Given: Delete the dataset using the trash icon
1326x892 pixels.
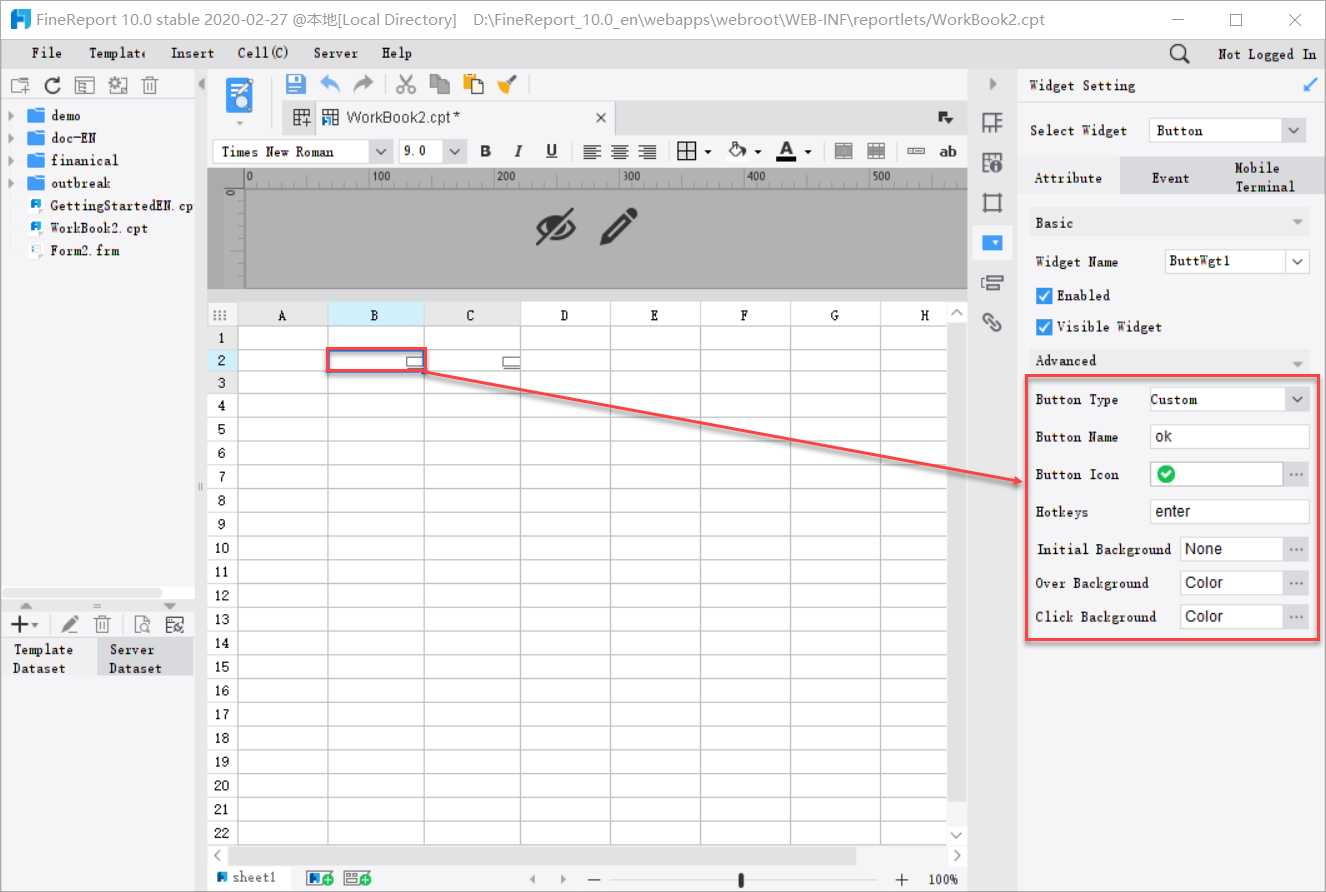Looking at the screenshot, I should point(102,623).
